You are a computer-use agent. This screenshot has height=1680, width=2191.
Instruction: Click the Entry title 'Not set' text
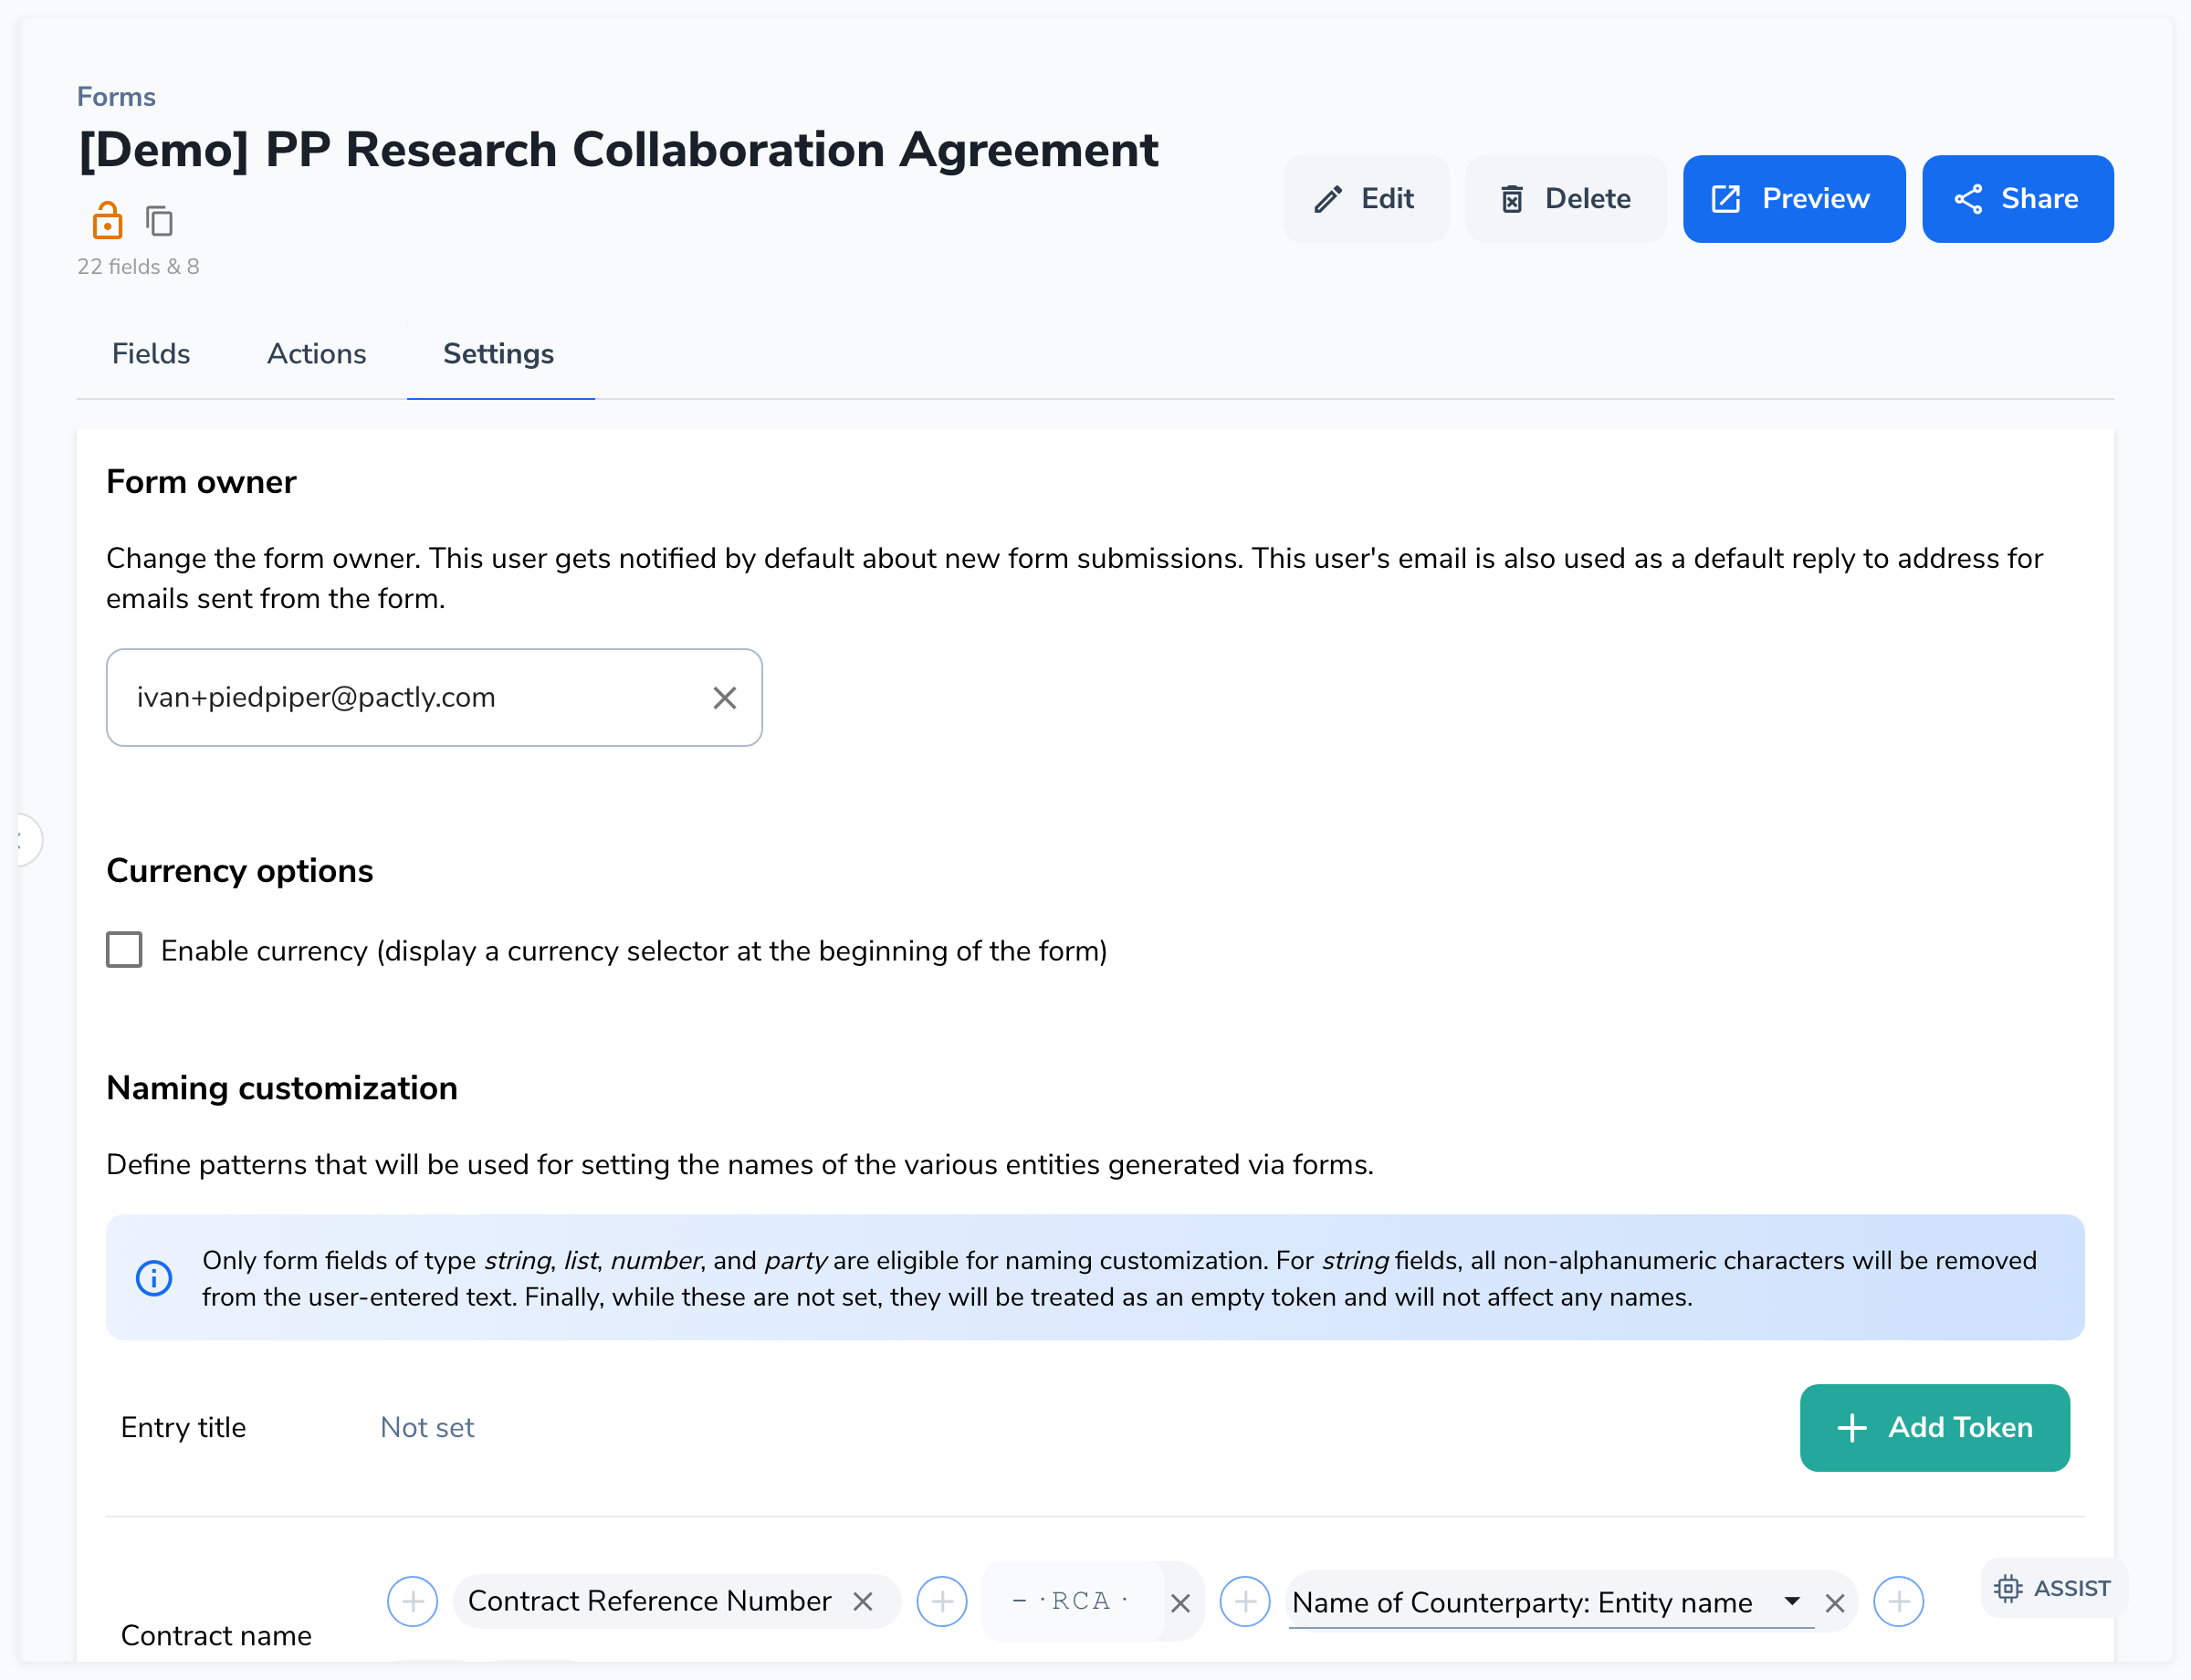[427, 1428]
